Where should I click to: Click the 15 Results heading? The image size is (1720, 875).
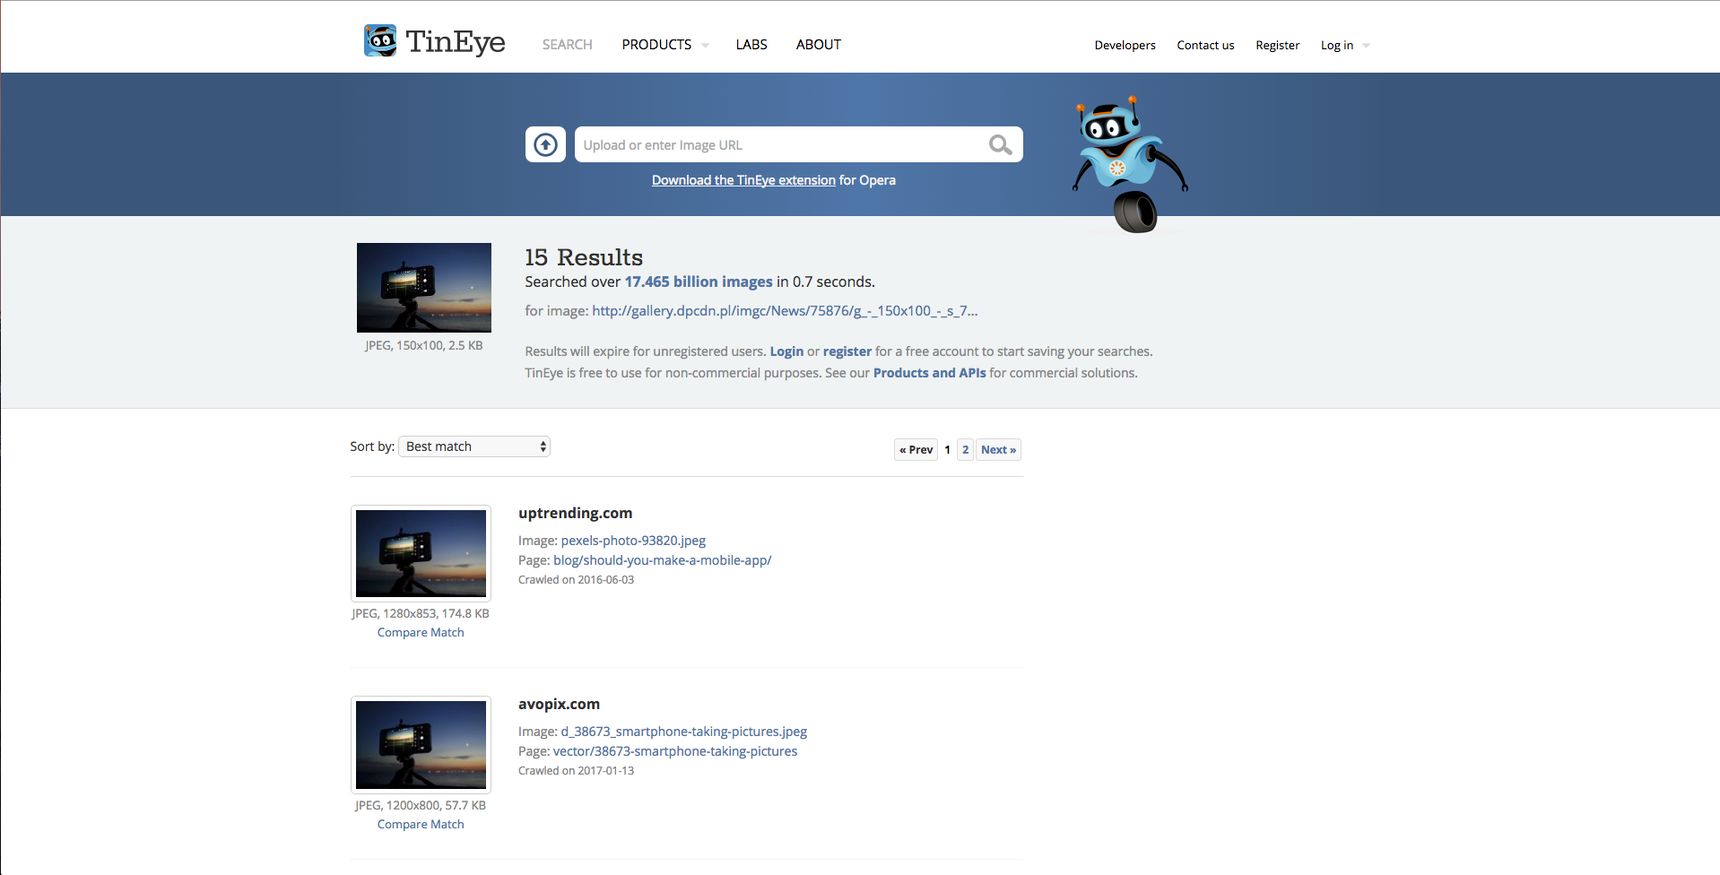click(x=584, y=257)
